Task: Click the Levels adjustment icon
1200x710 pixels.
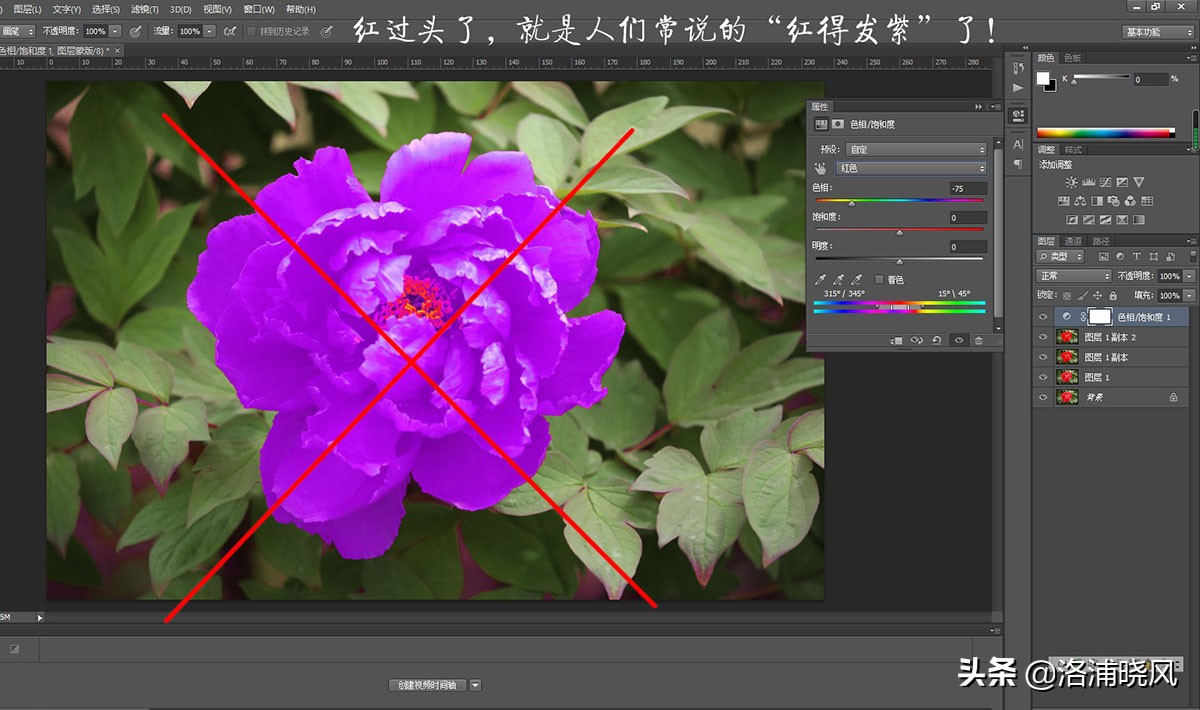Action: point(1088,183)
